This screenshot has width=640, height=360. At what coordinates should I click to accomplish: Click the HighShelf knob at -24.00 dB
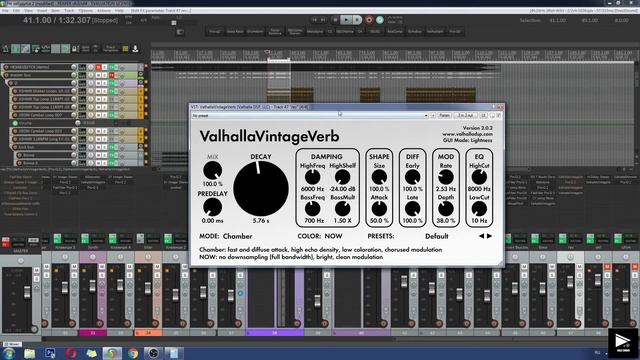pyautogui.click(x=342, y=177)
